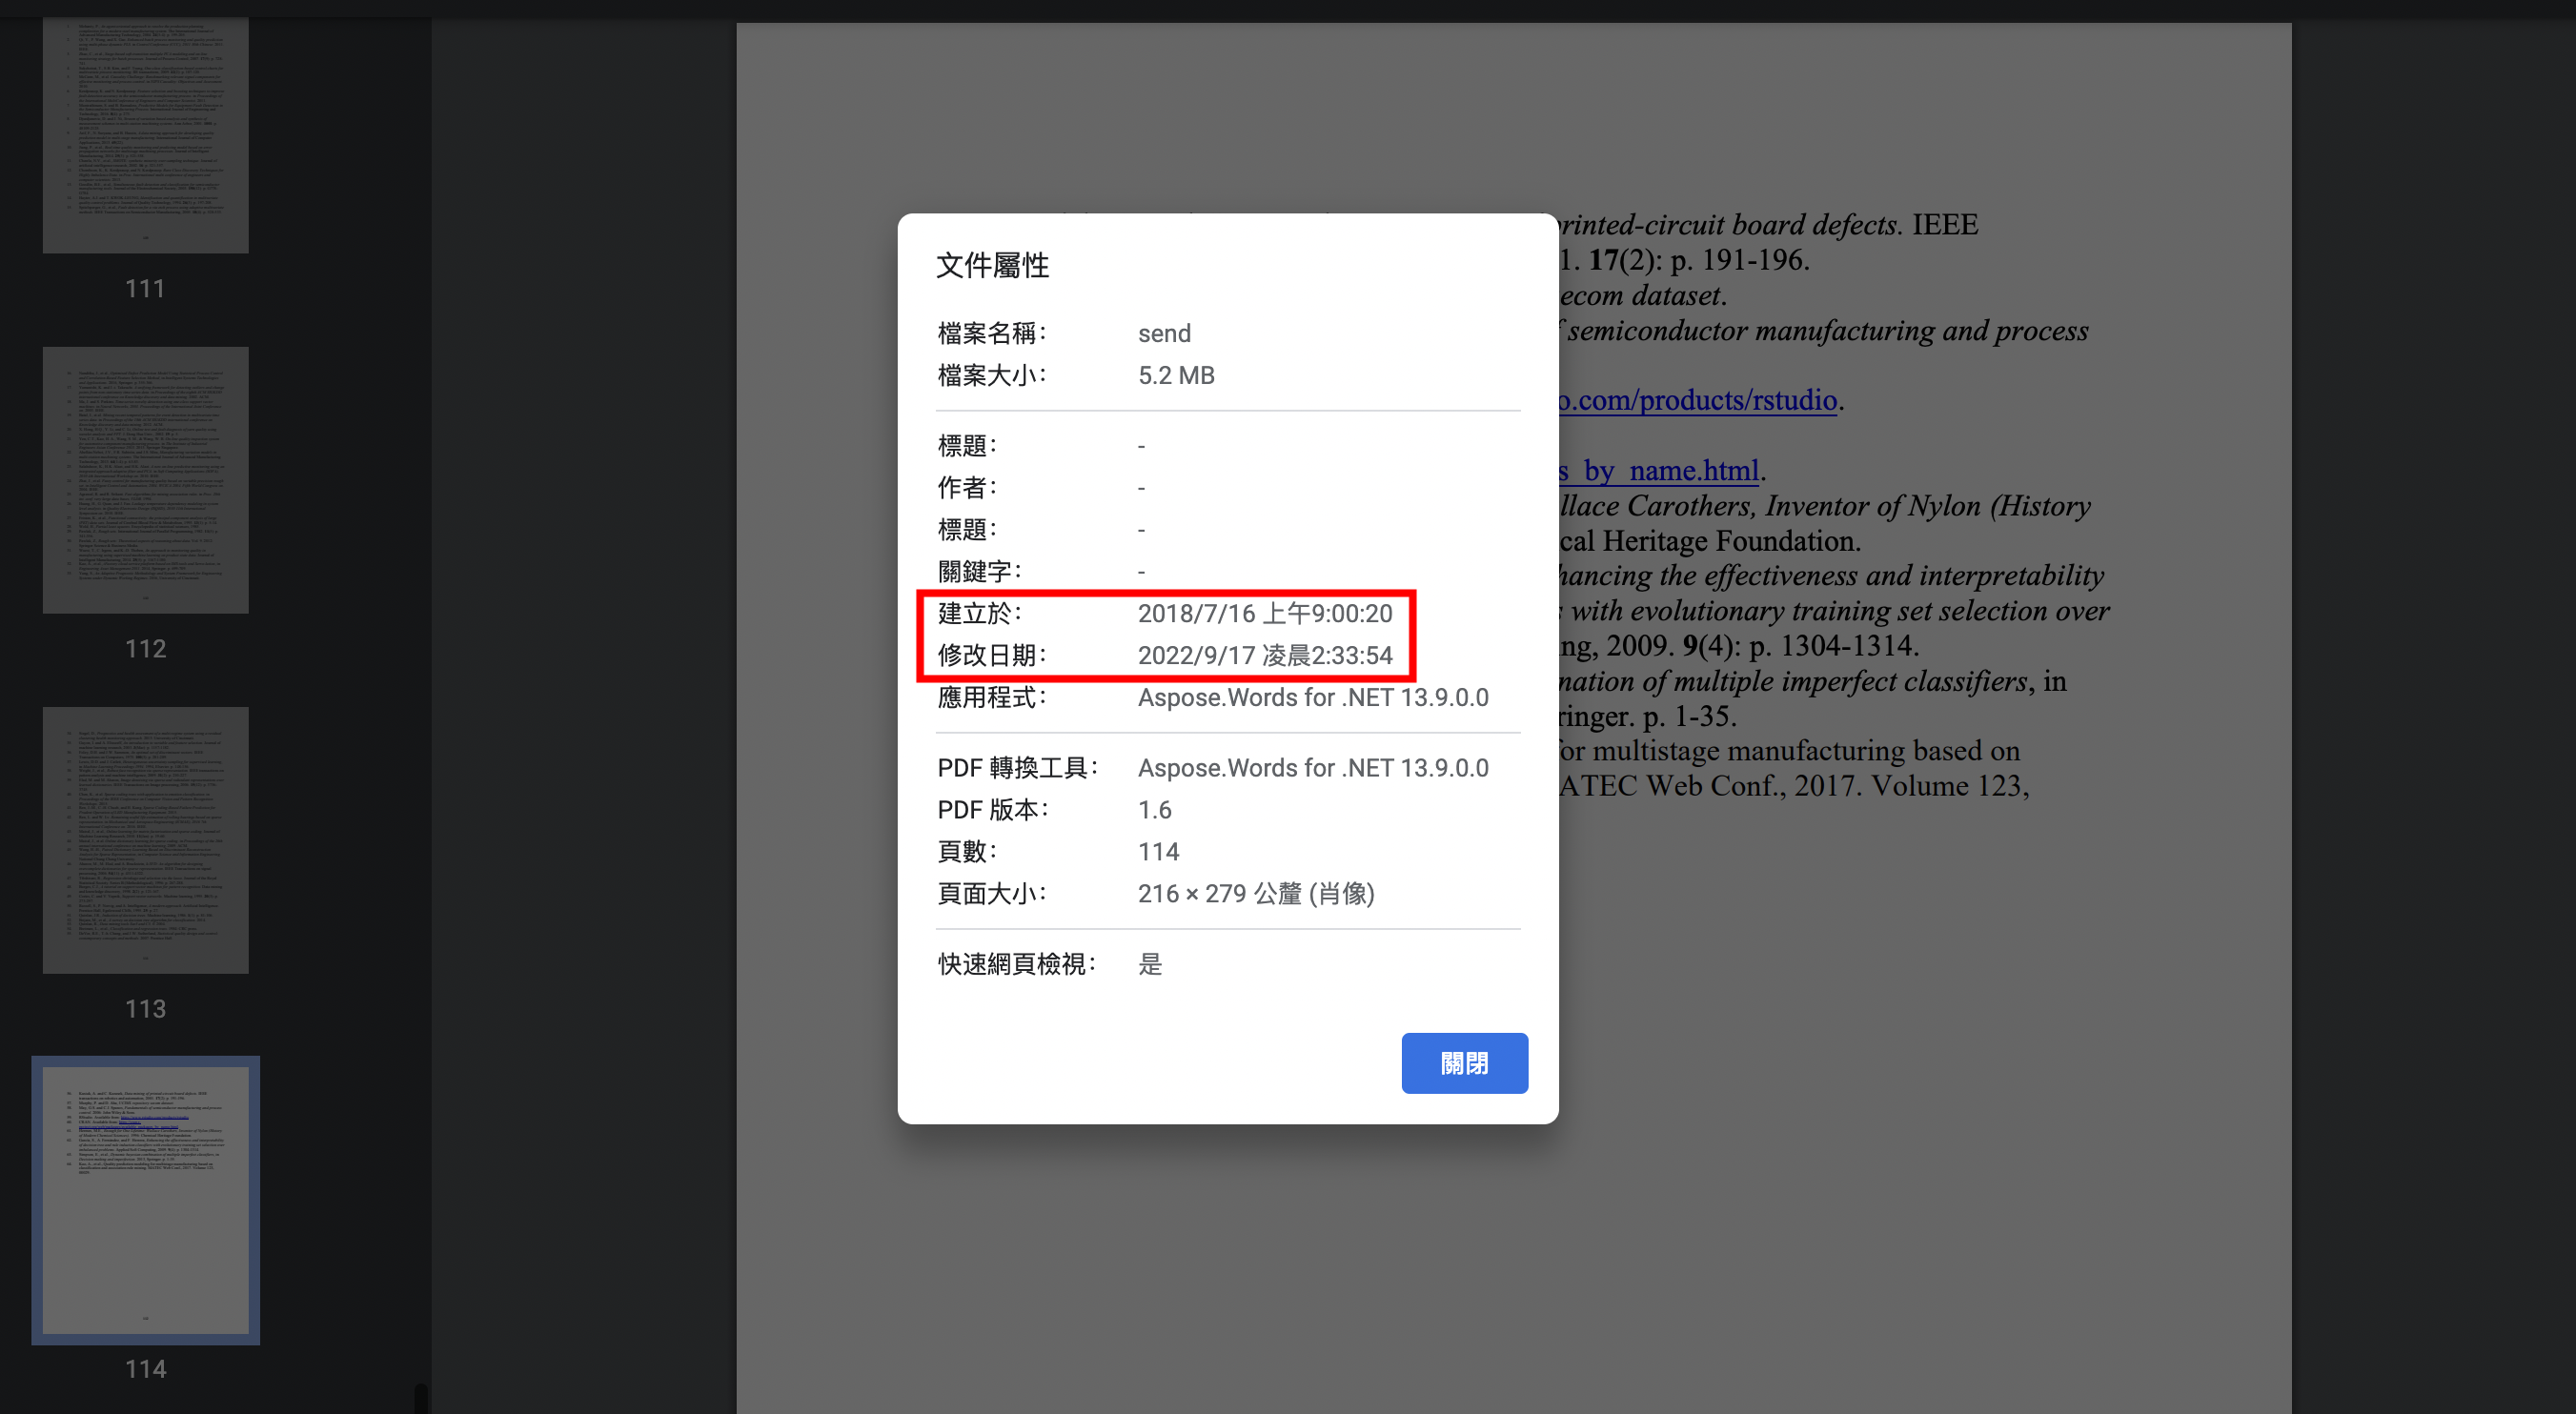Click page size "216 × 279 公釐 (肖像)"
The width and height of the screenshot is (2576, 1414).
[x=1256, y=893]
